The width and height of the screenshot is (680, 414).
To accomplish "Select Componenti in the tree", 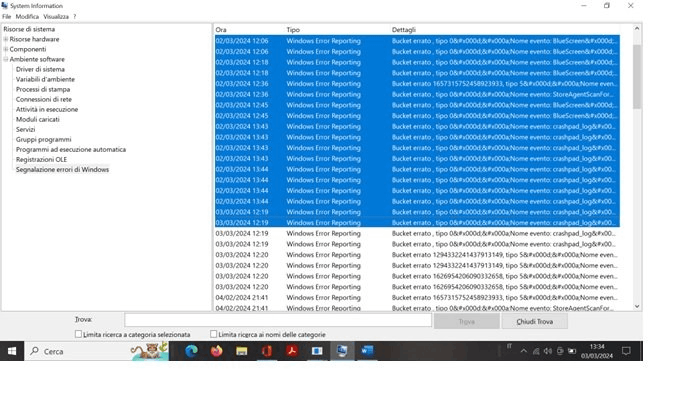I will 28,49.
